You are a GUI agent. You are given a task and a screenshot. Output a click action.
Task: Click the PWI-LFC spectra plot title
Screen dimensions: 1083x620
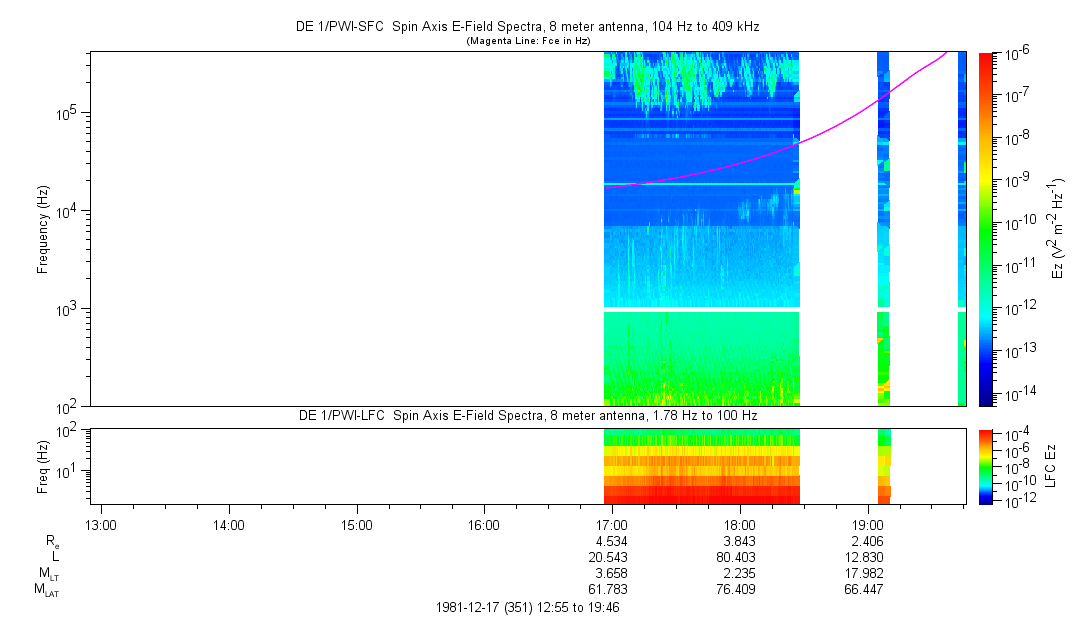coord(529,415)
